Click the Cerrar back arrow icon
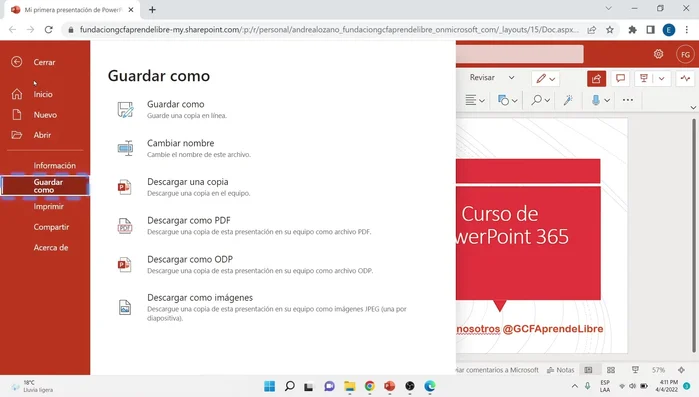Screen dimensions: 699x397 coord(17,62)
